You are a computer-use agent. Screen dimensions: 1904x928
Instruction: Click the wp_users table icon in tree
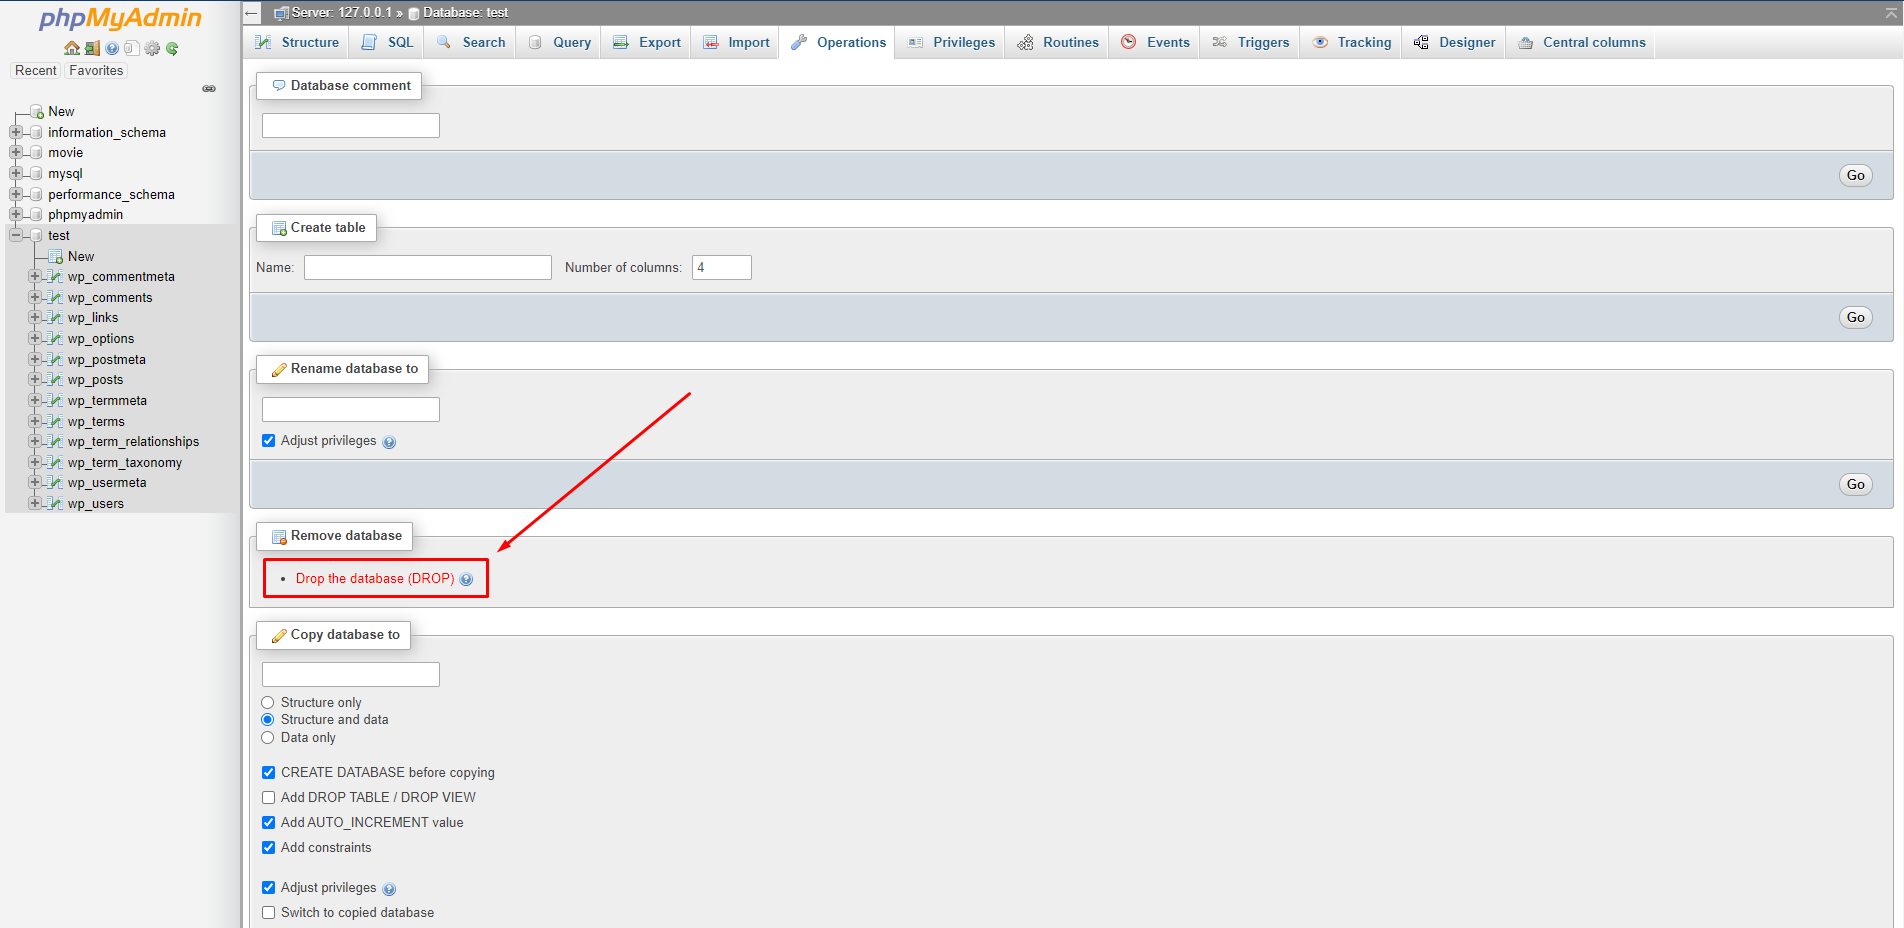point(56,503)
